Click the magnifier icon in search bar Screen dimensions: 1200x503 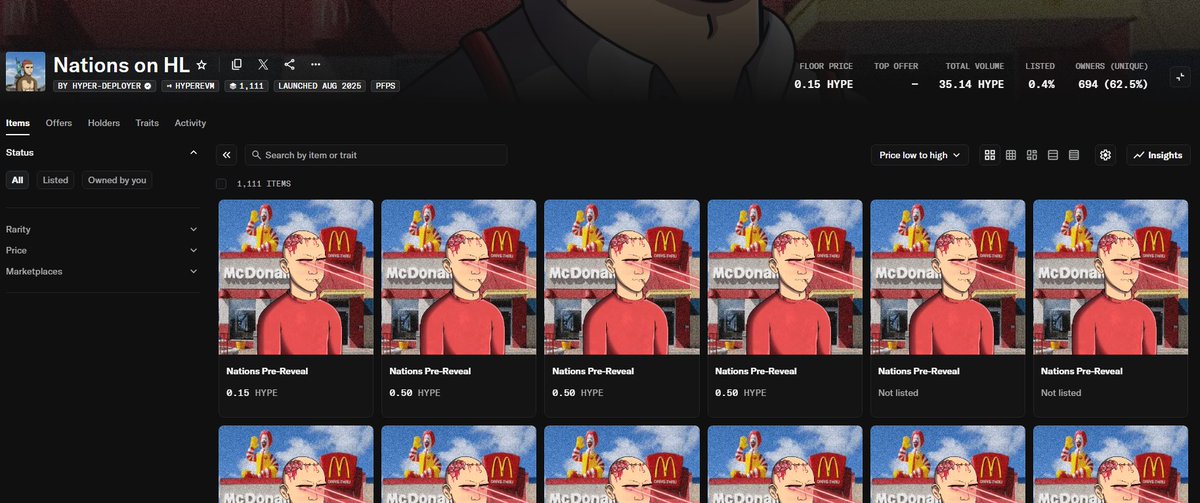(257, 155)
